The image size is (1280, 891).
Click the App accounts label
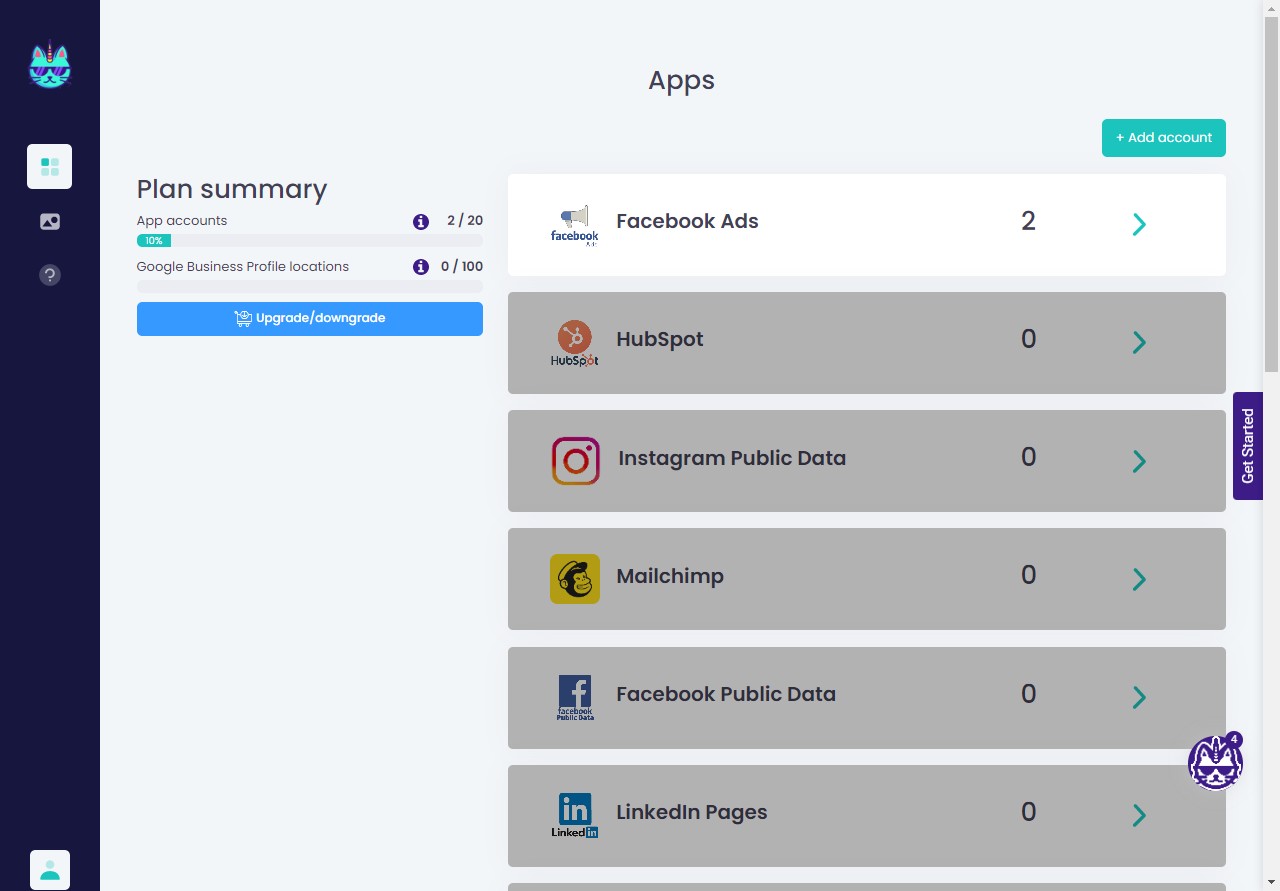tap(182, 221)
